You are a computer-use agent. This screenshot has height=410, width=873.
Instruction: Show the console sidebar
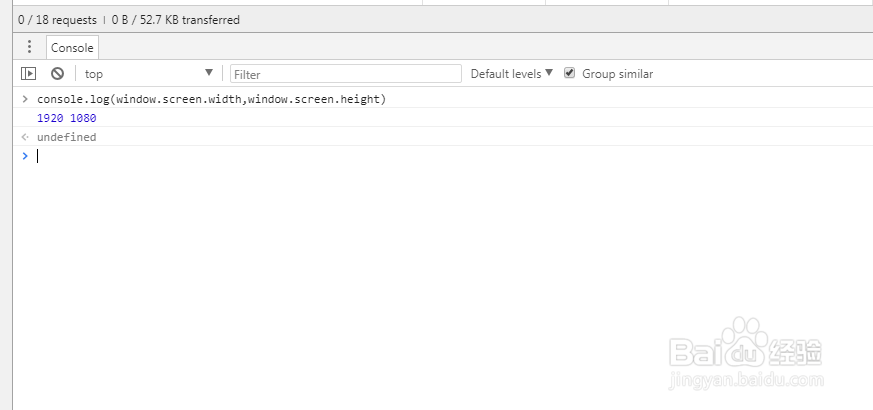(x=29, y=74)
